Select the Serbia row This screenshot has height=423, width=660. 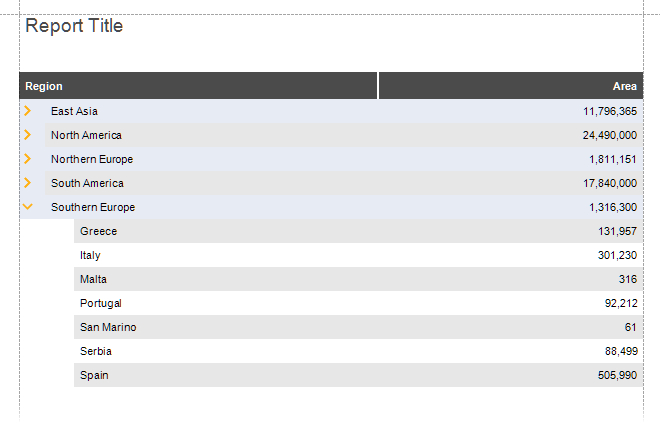(x=358, y=351)
